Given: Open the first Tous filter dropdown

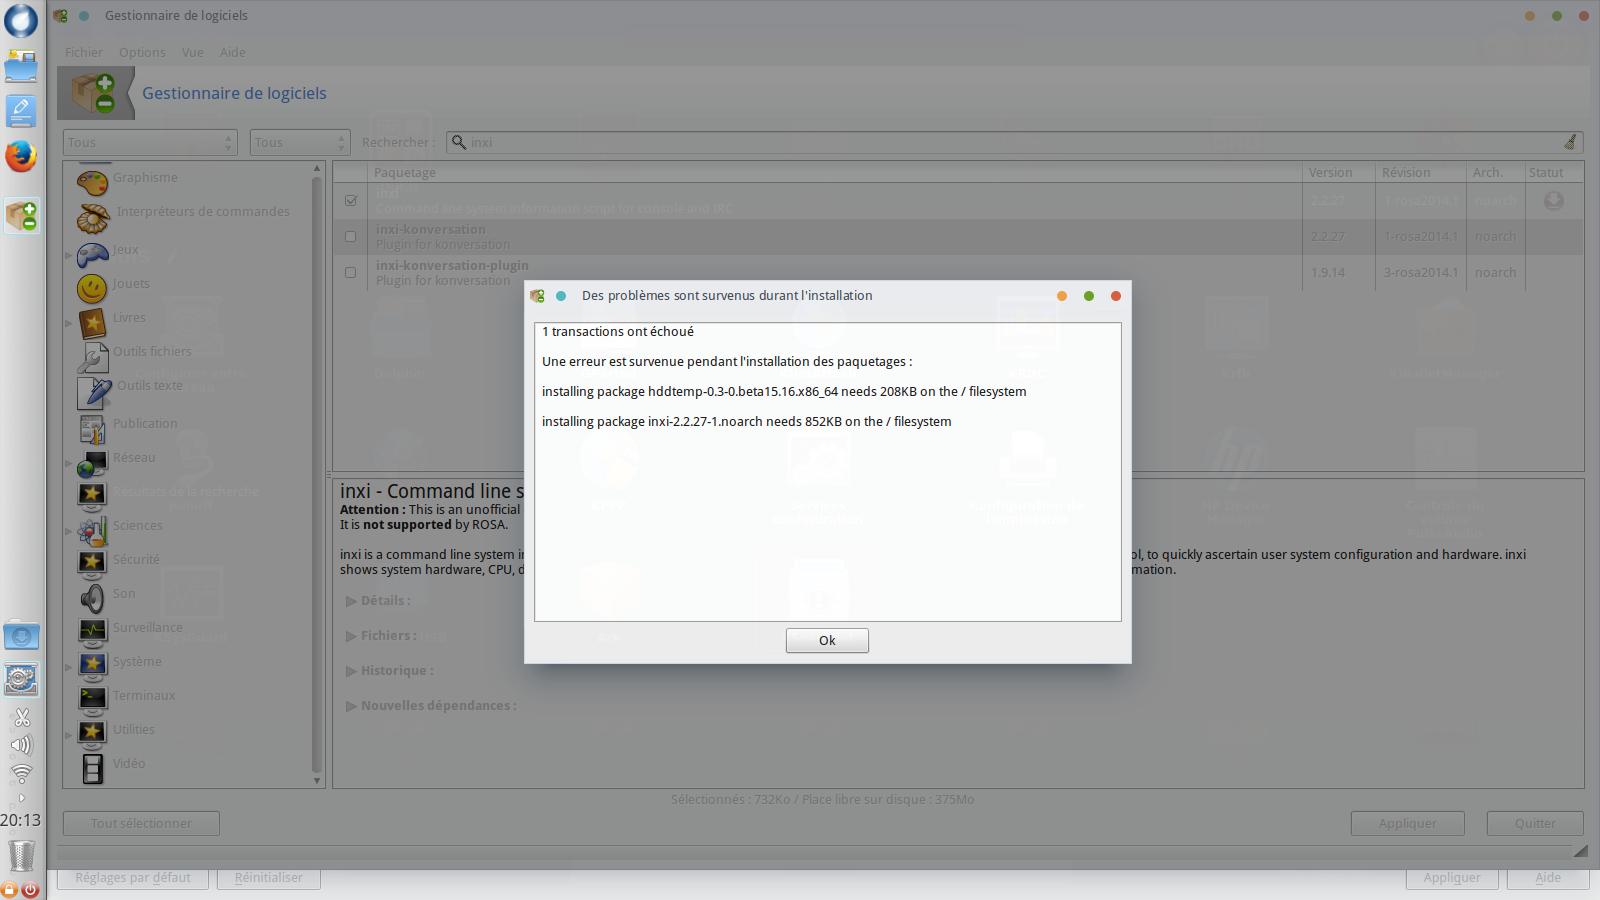Looking at the screenshot, I should point(150,142).
